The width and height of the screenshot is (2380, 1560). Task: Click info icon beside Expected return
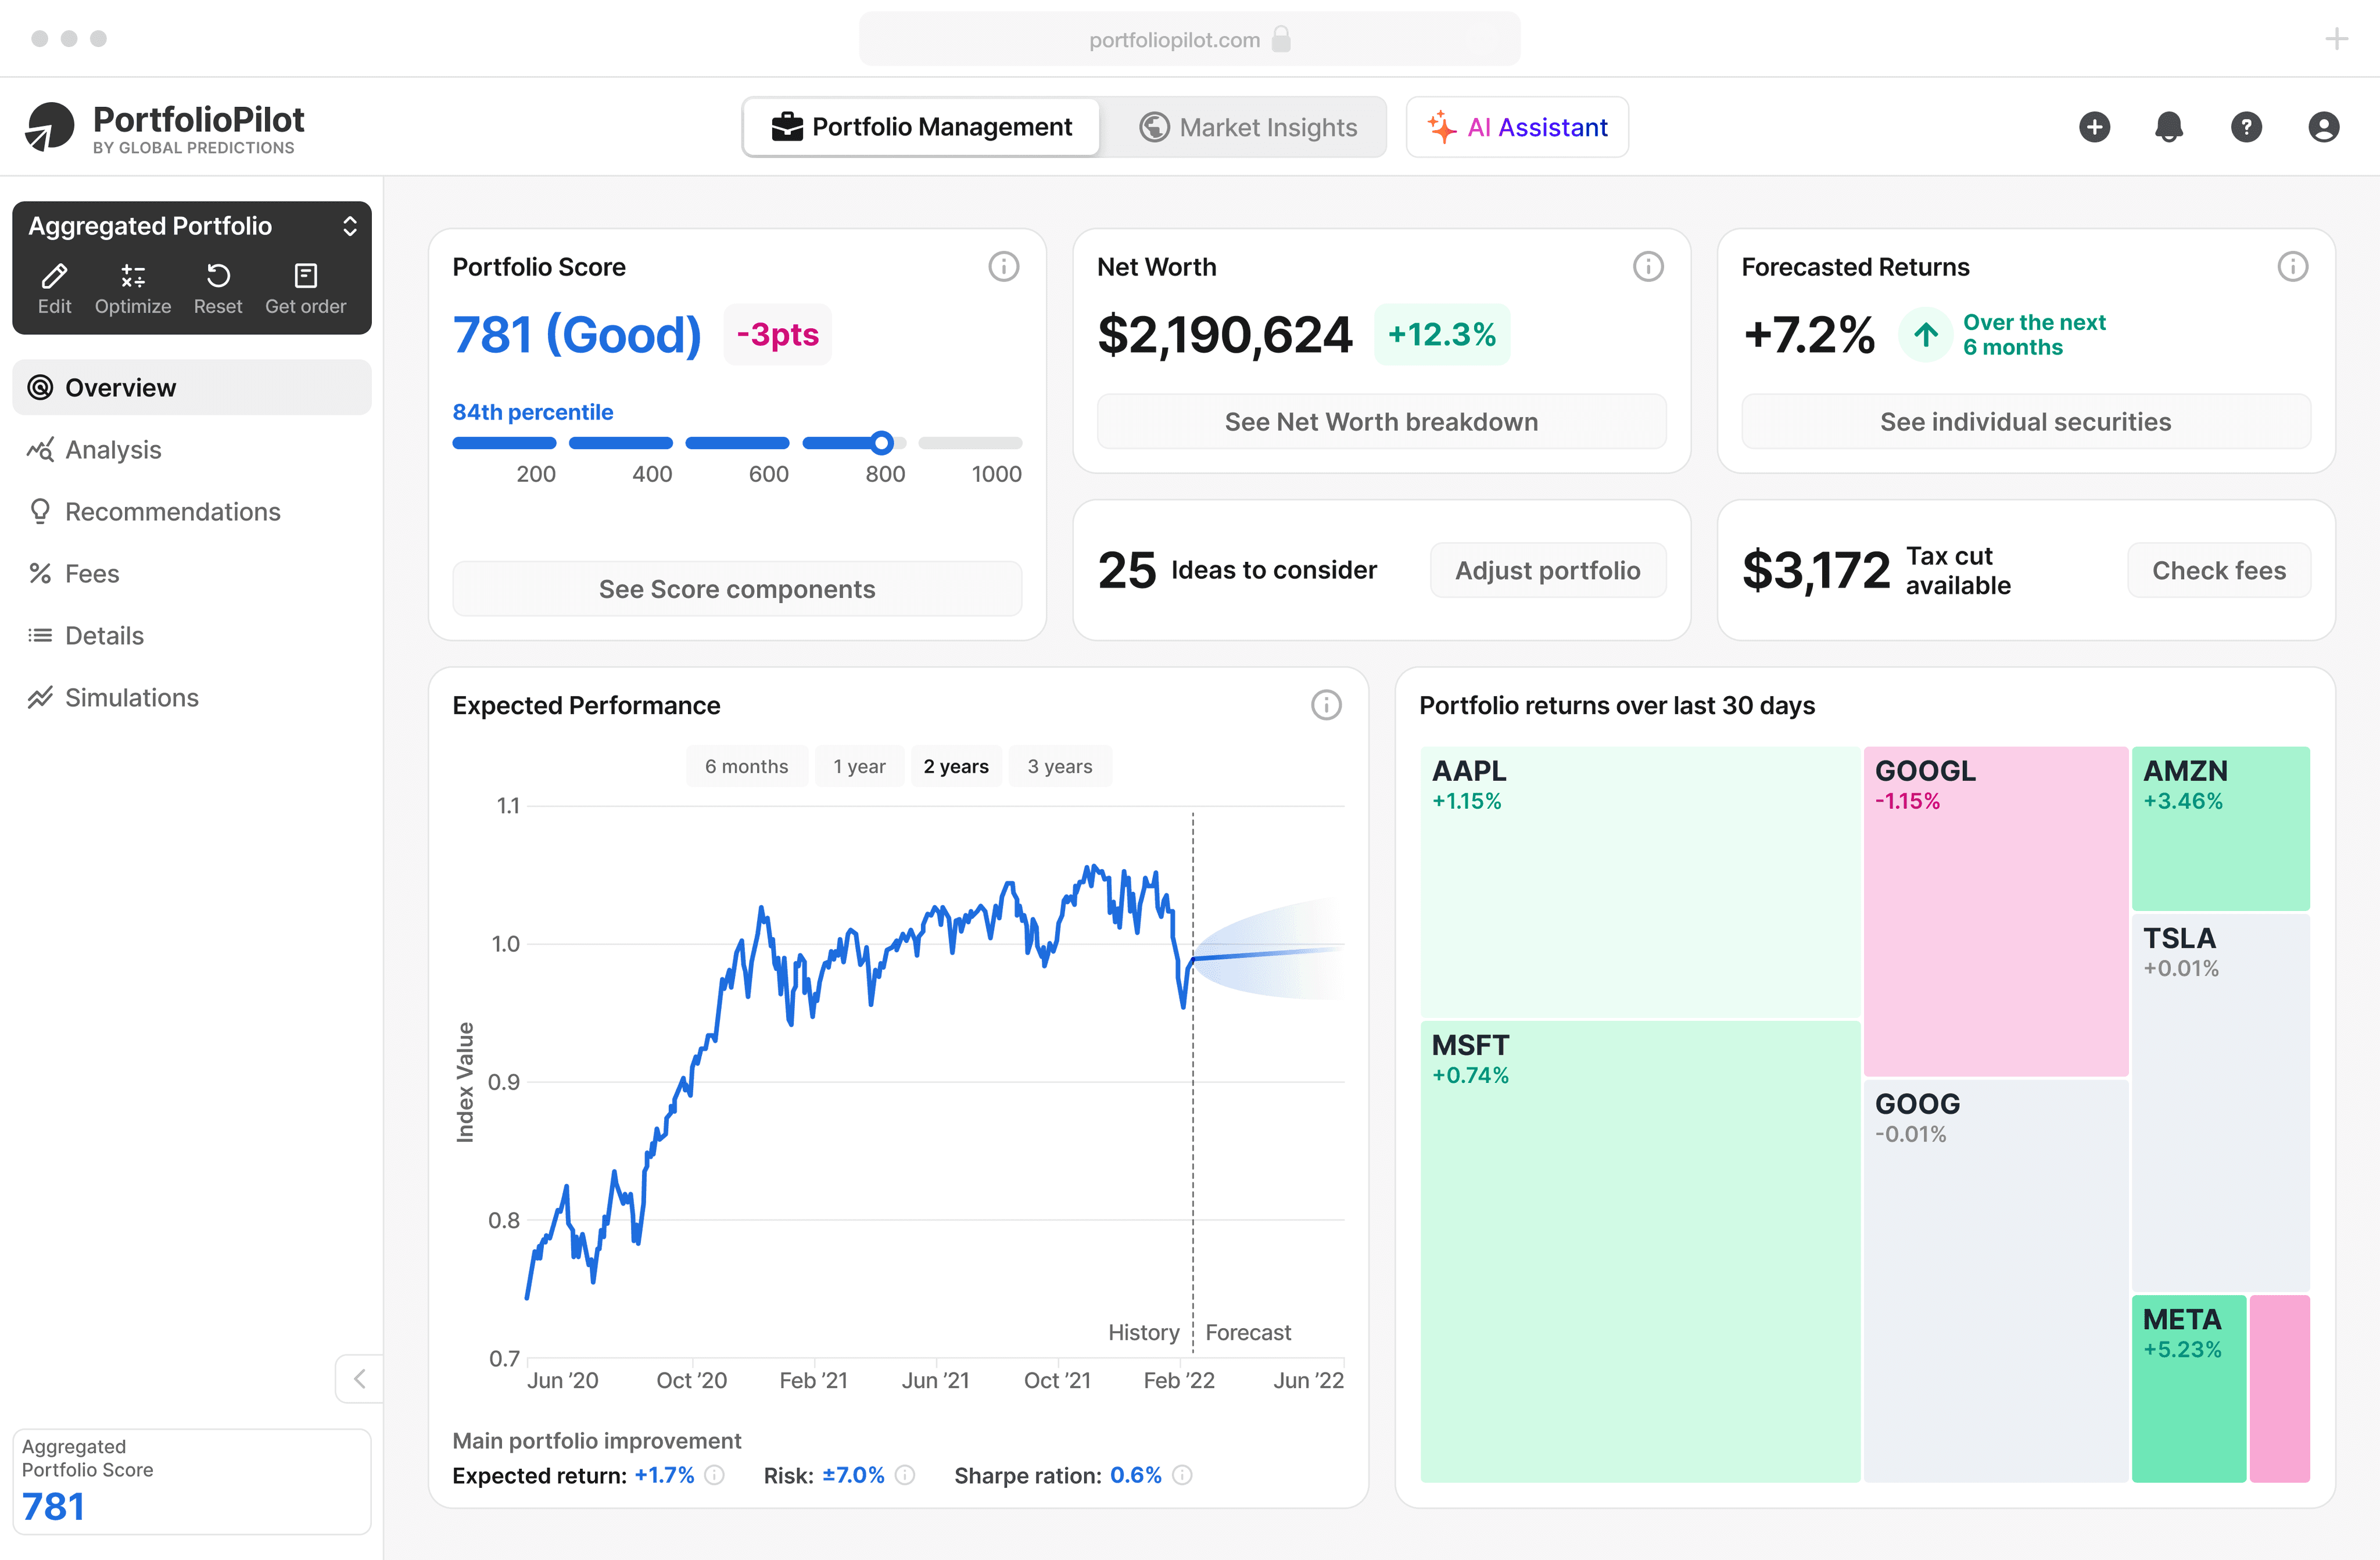point(714,1475)
